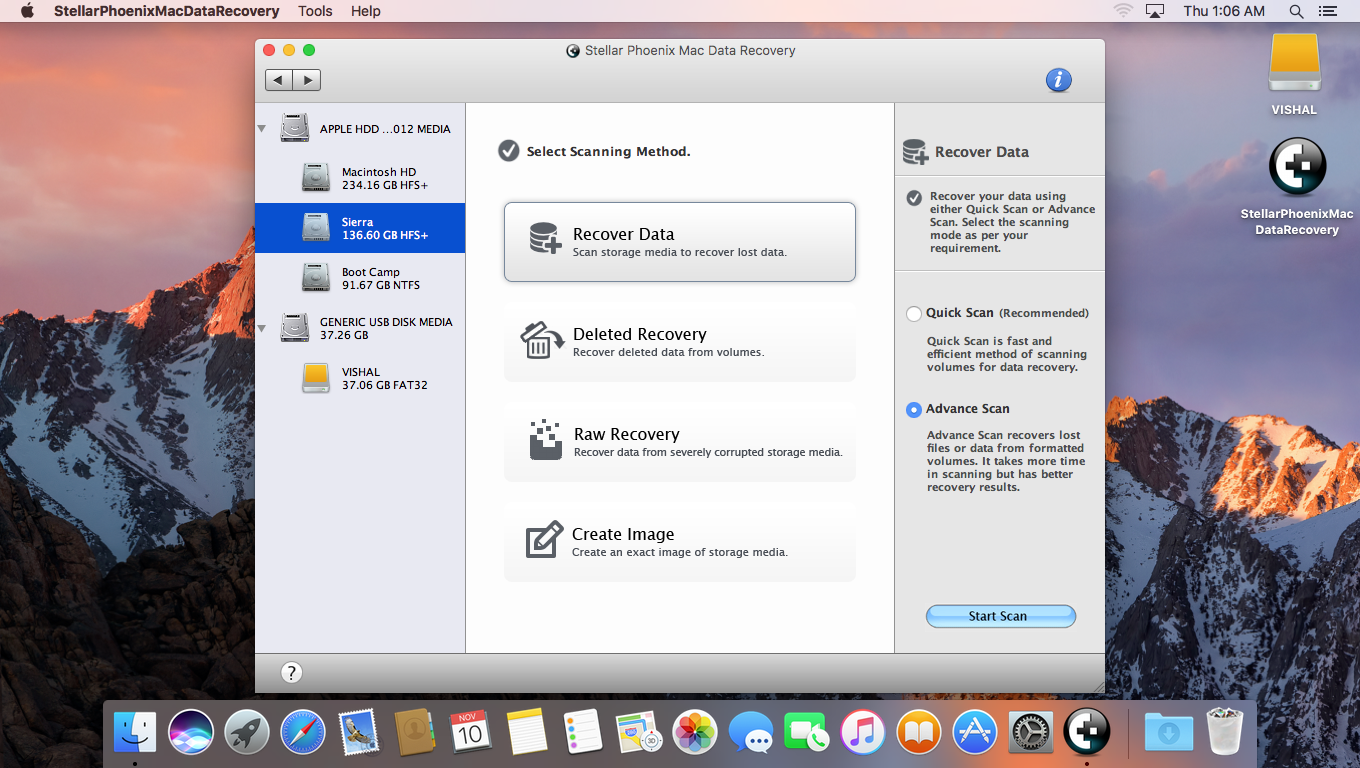Click the Macintosh HD volume drive icon
The height and width of the screenshot is (768, 1360).
point(316,178)
